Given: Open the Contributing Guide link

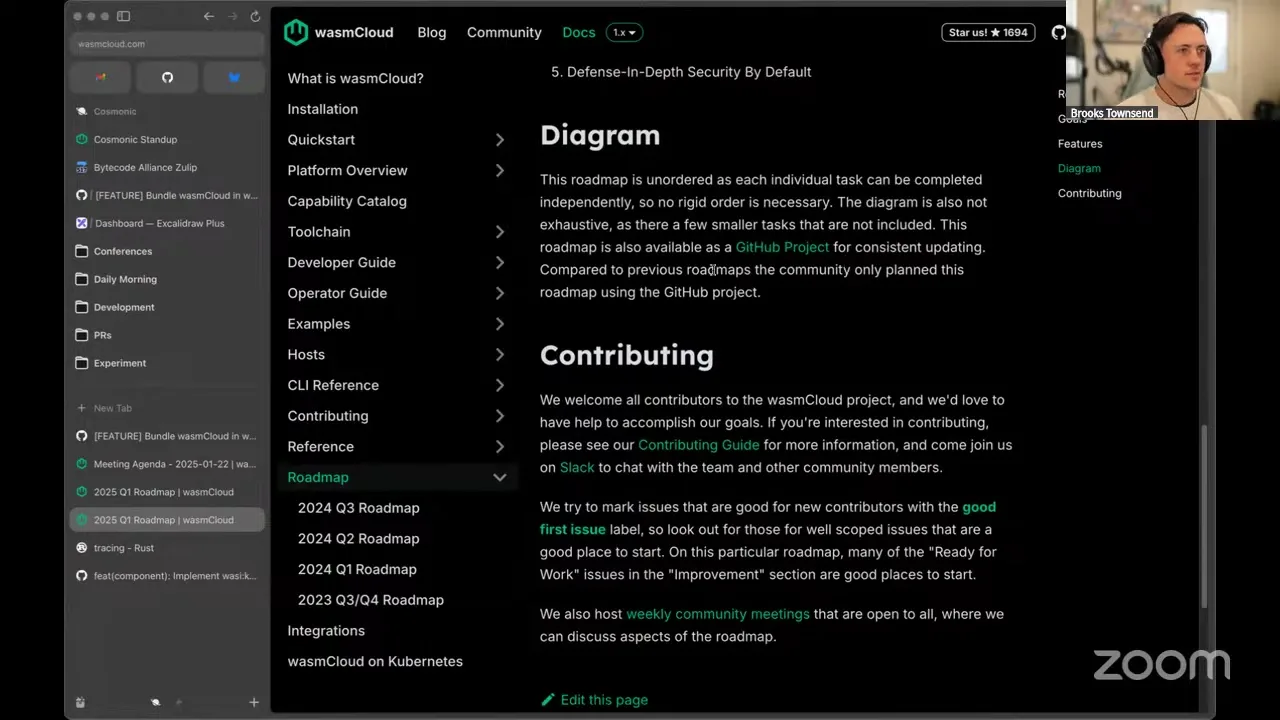Looking at the screenshot, I should (699, 445).
